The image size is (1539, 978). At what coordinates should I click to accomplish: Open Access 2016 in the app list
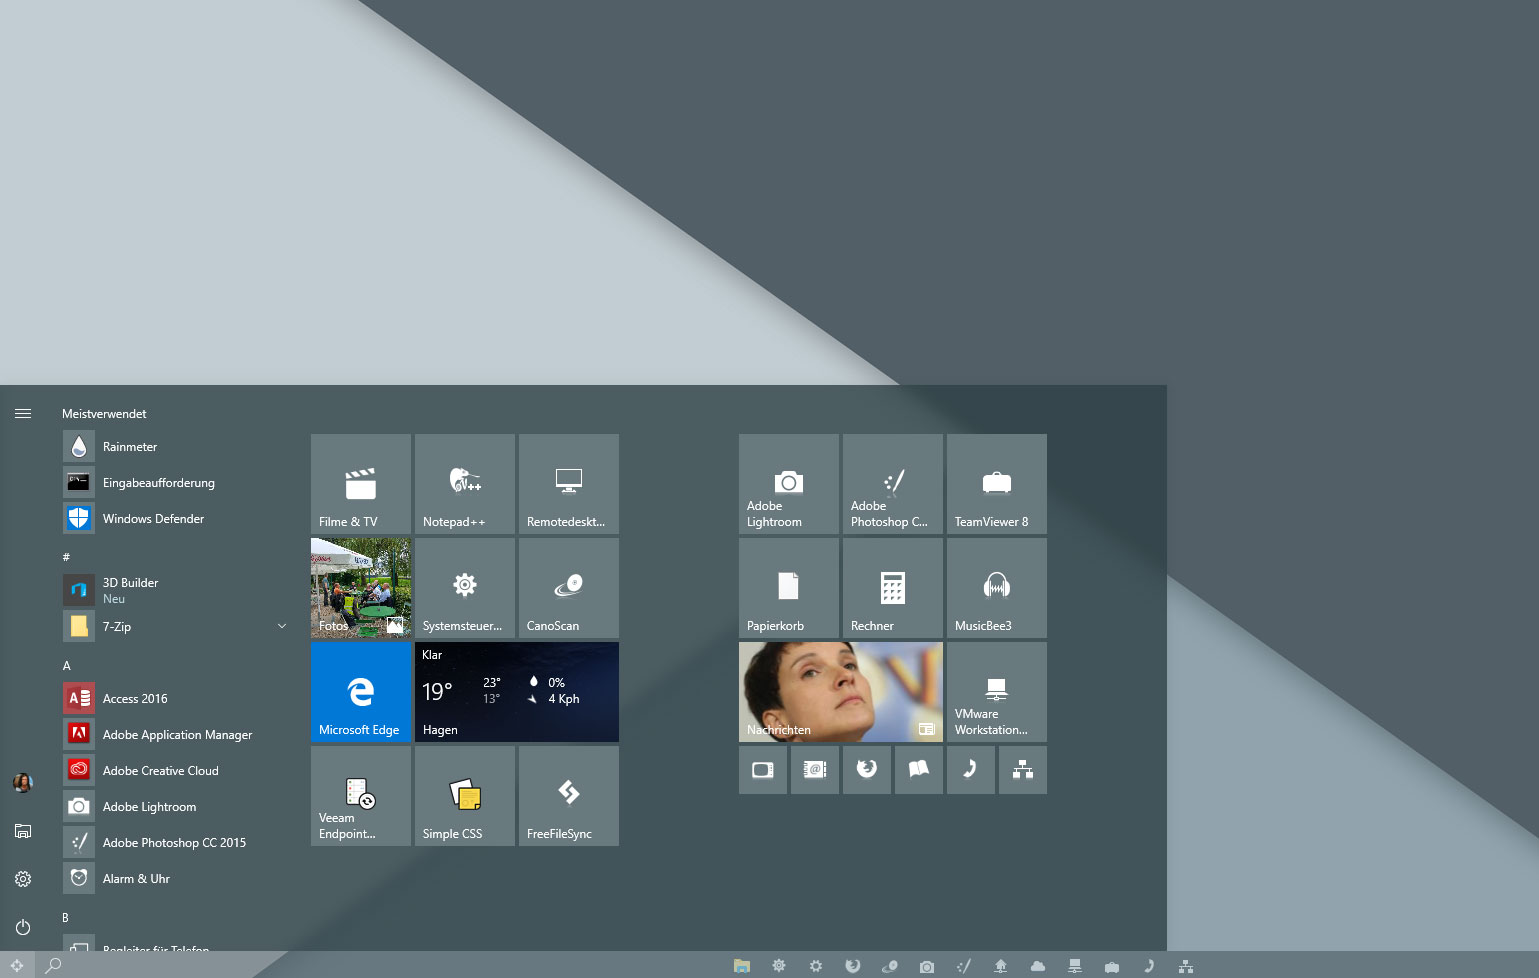tap(177, 699)
